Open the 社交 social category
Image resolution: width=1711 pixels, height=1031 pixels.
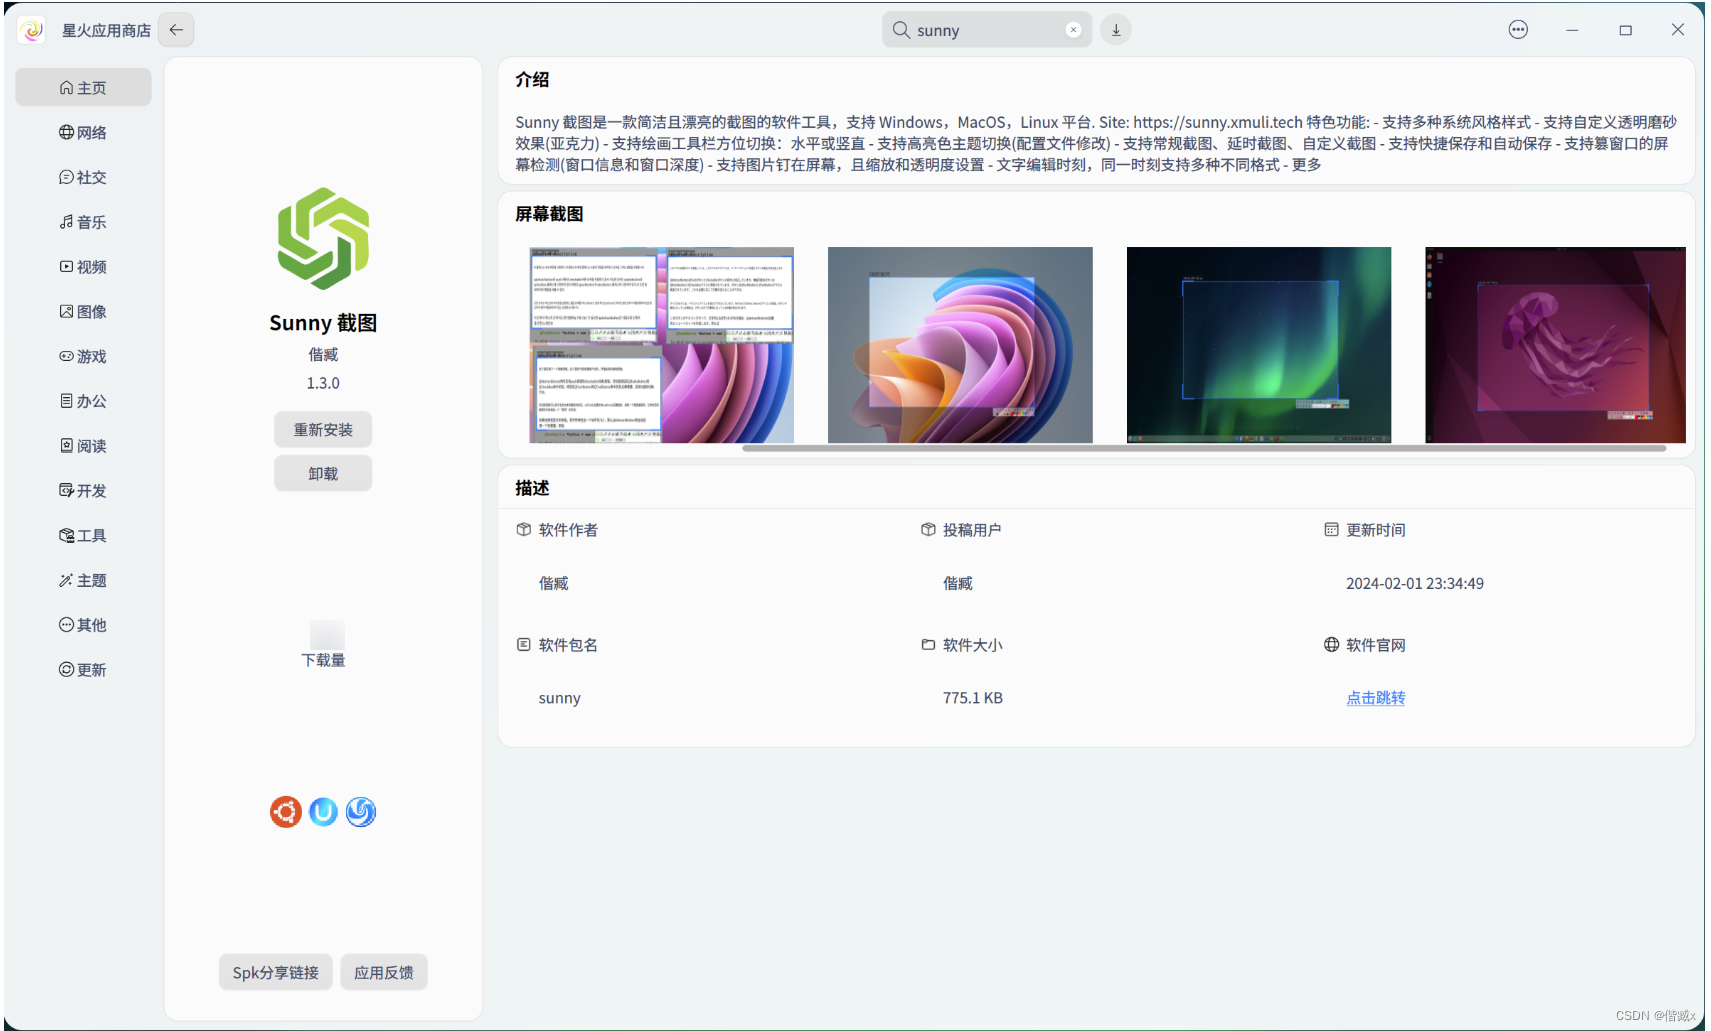pos(83,177)
